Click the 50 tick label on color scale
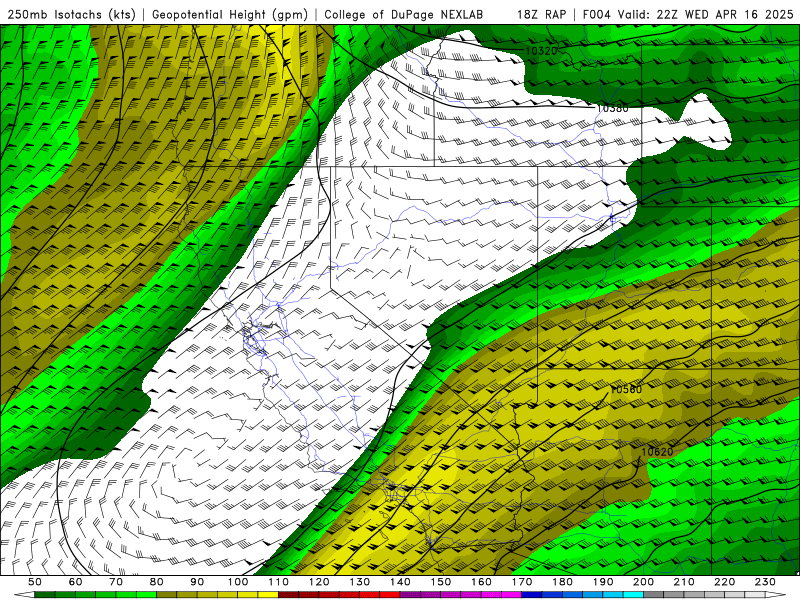The width and height of the screenshot is (800, 600). click(x=35, y=582)
